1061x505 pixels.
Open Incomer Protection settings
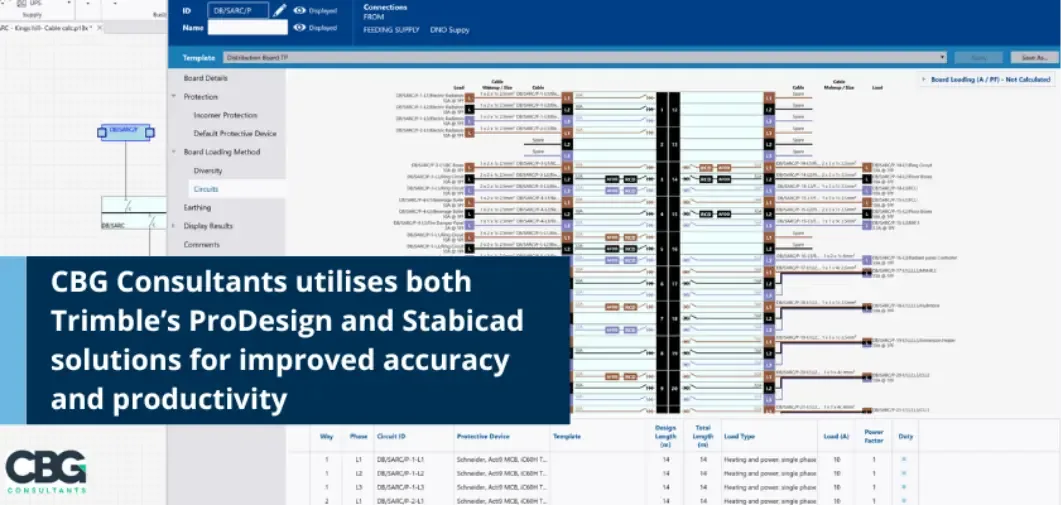tap(225, 116)
